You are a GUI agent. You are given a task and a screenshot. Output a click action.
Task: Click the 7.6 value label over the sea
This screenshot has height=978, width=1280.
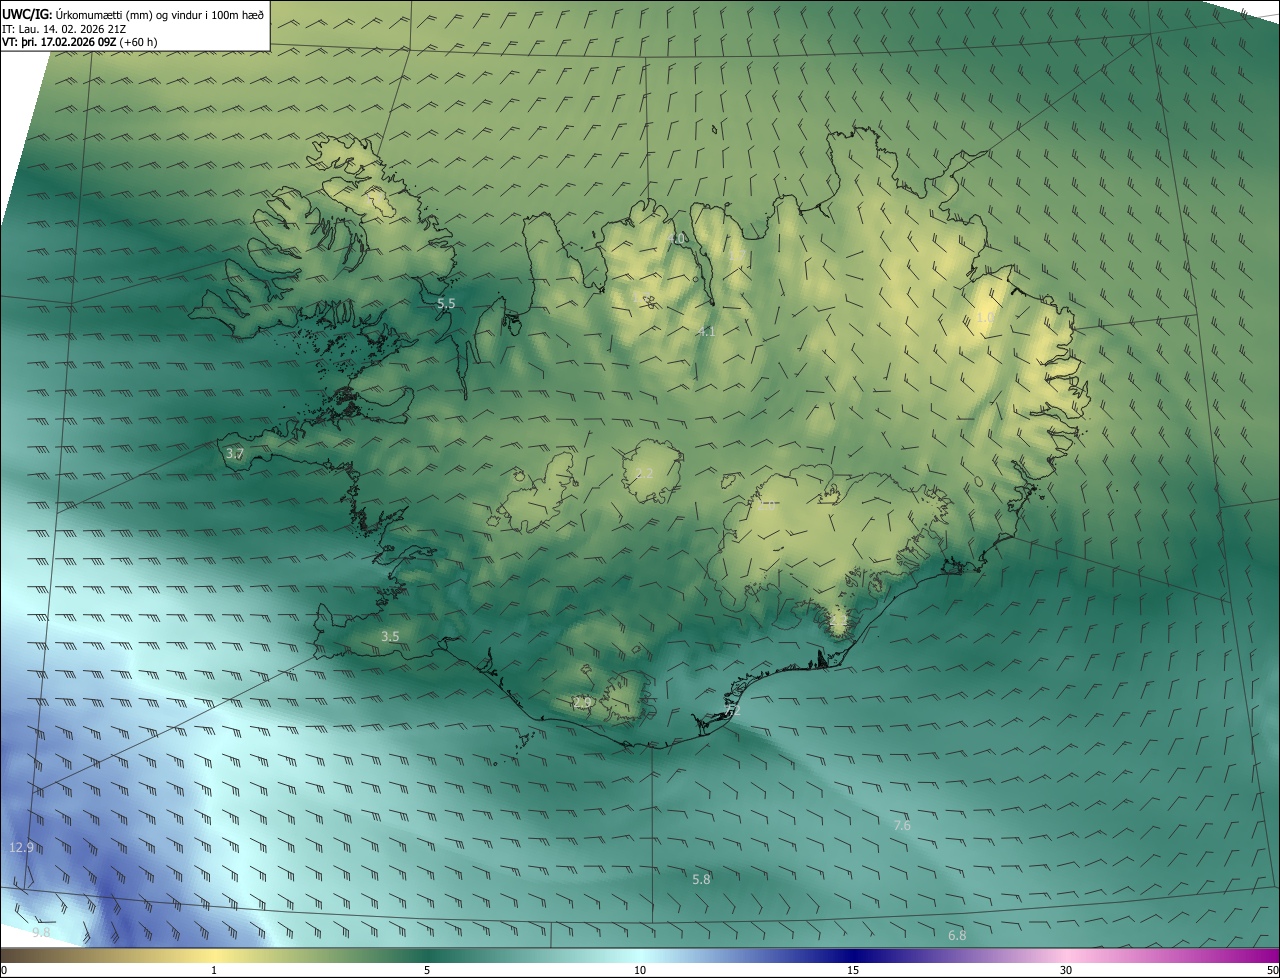tap(902, 826)
